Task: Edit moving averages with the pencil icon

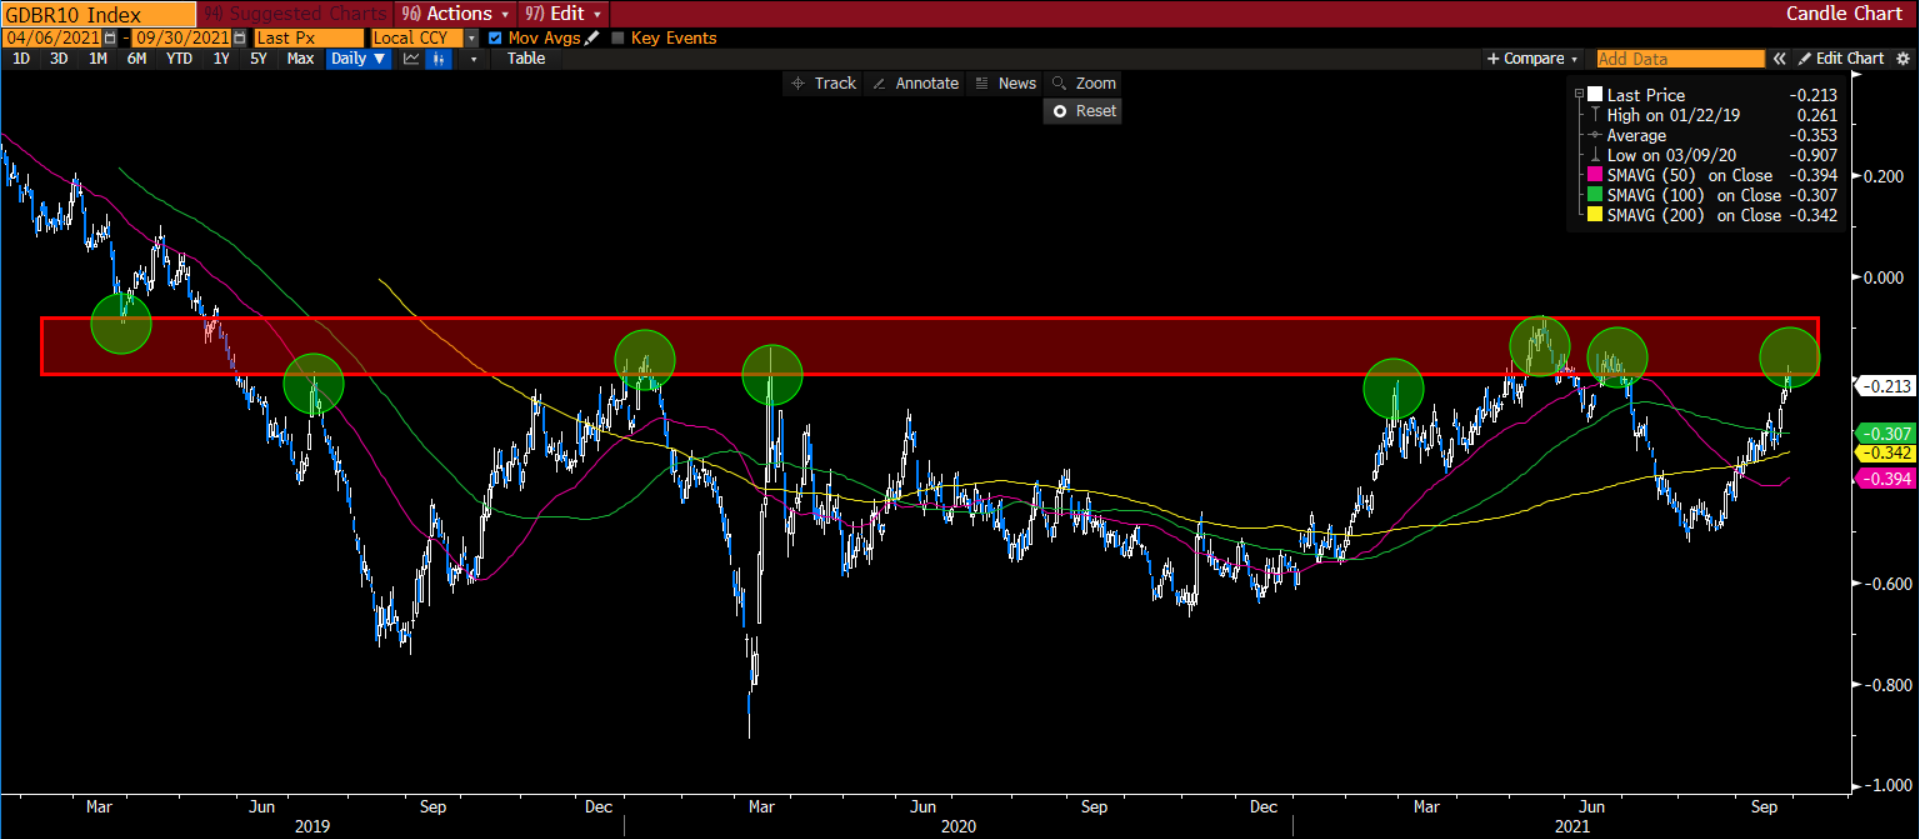Action: 592,38
